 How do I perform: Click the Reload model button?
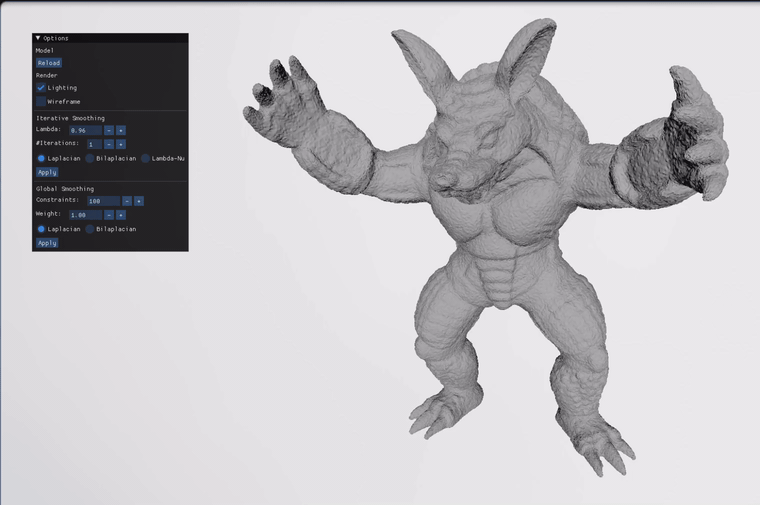point(48,63)
